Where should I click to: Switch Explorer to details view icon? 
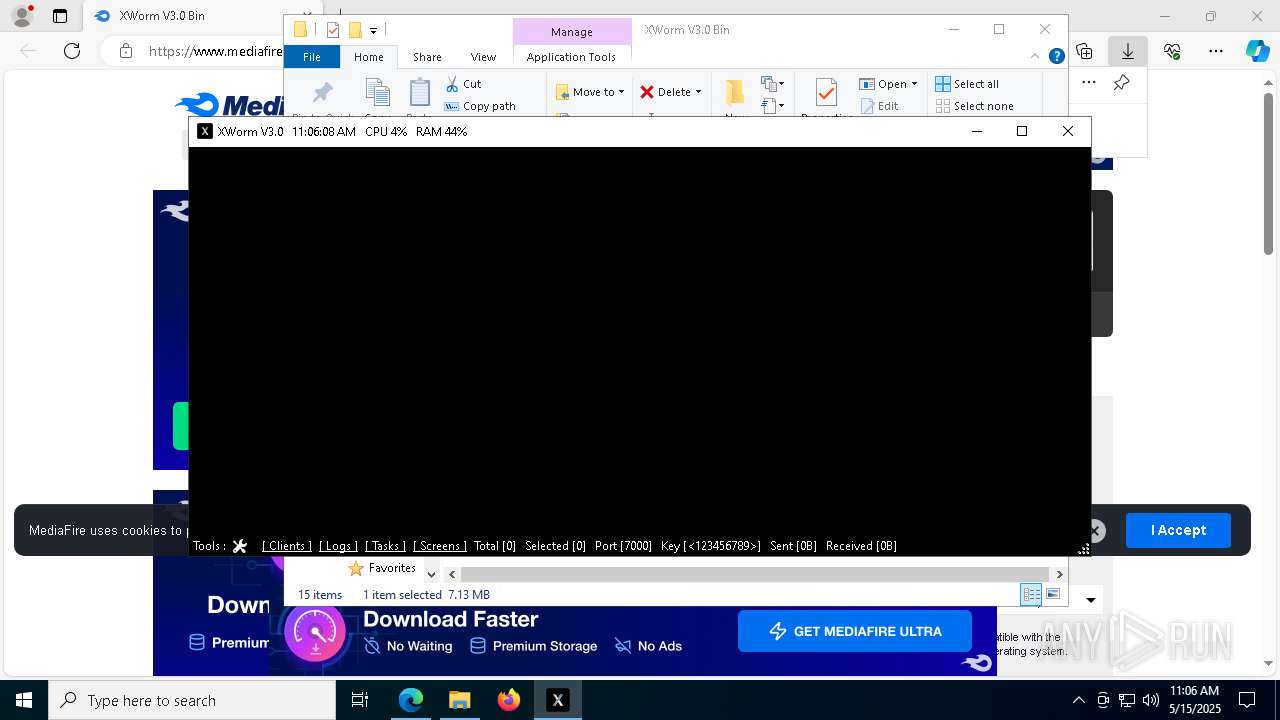(1031, 594)
